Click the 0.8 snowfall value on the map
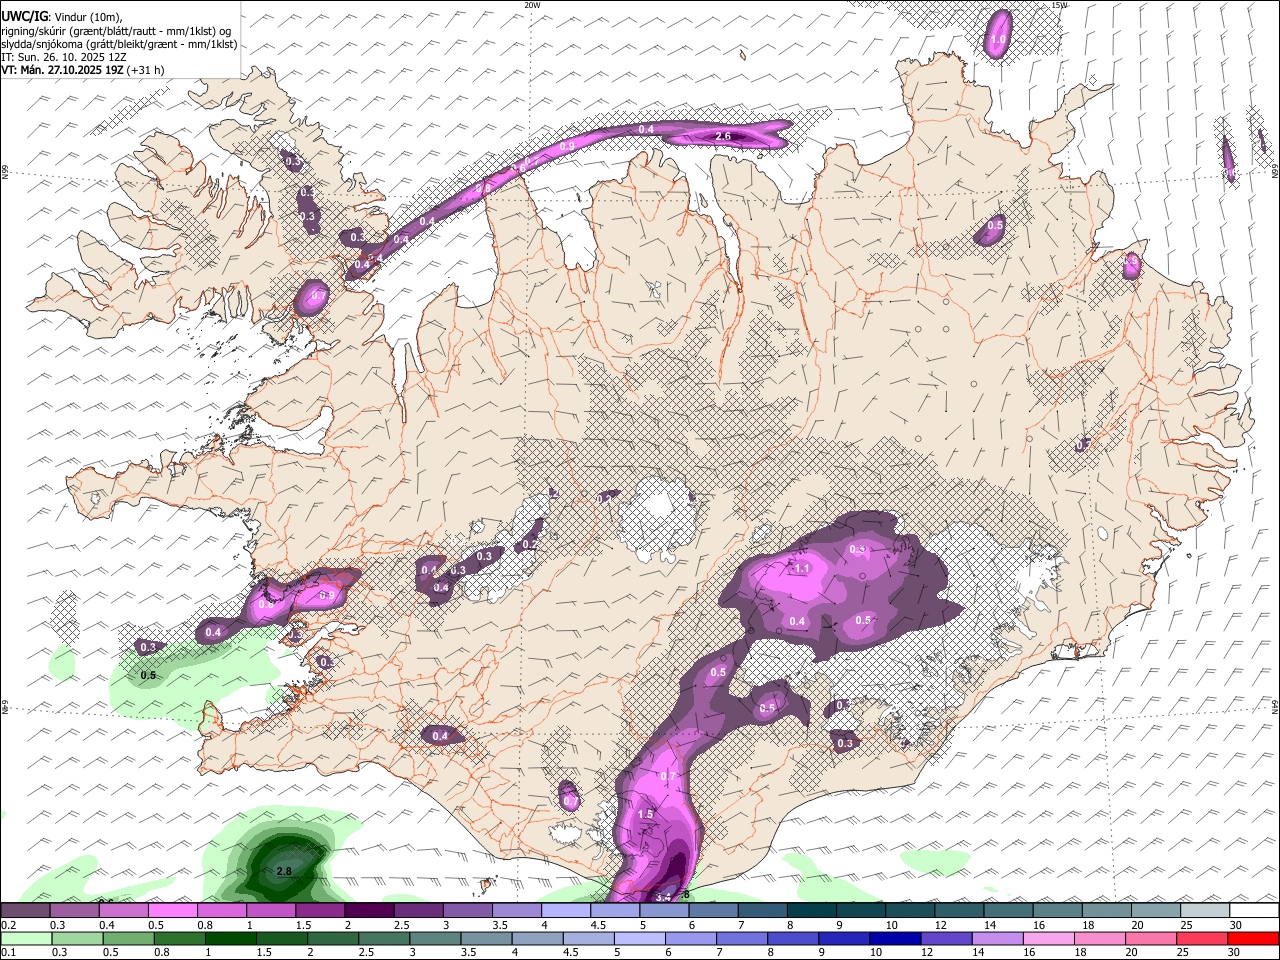This screenshot has height=960, width=1280. click(x=266, y=604)
